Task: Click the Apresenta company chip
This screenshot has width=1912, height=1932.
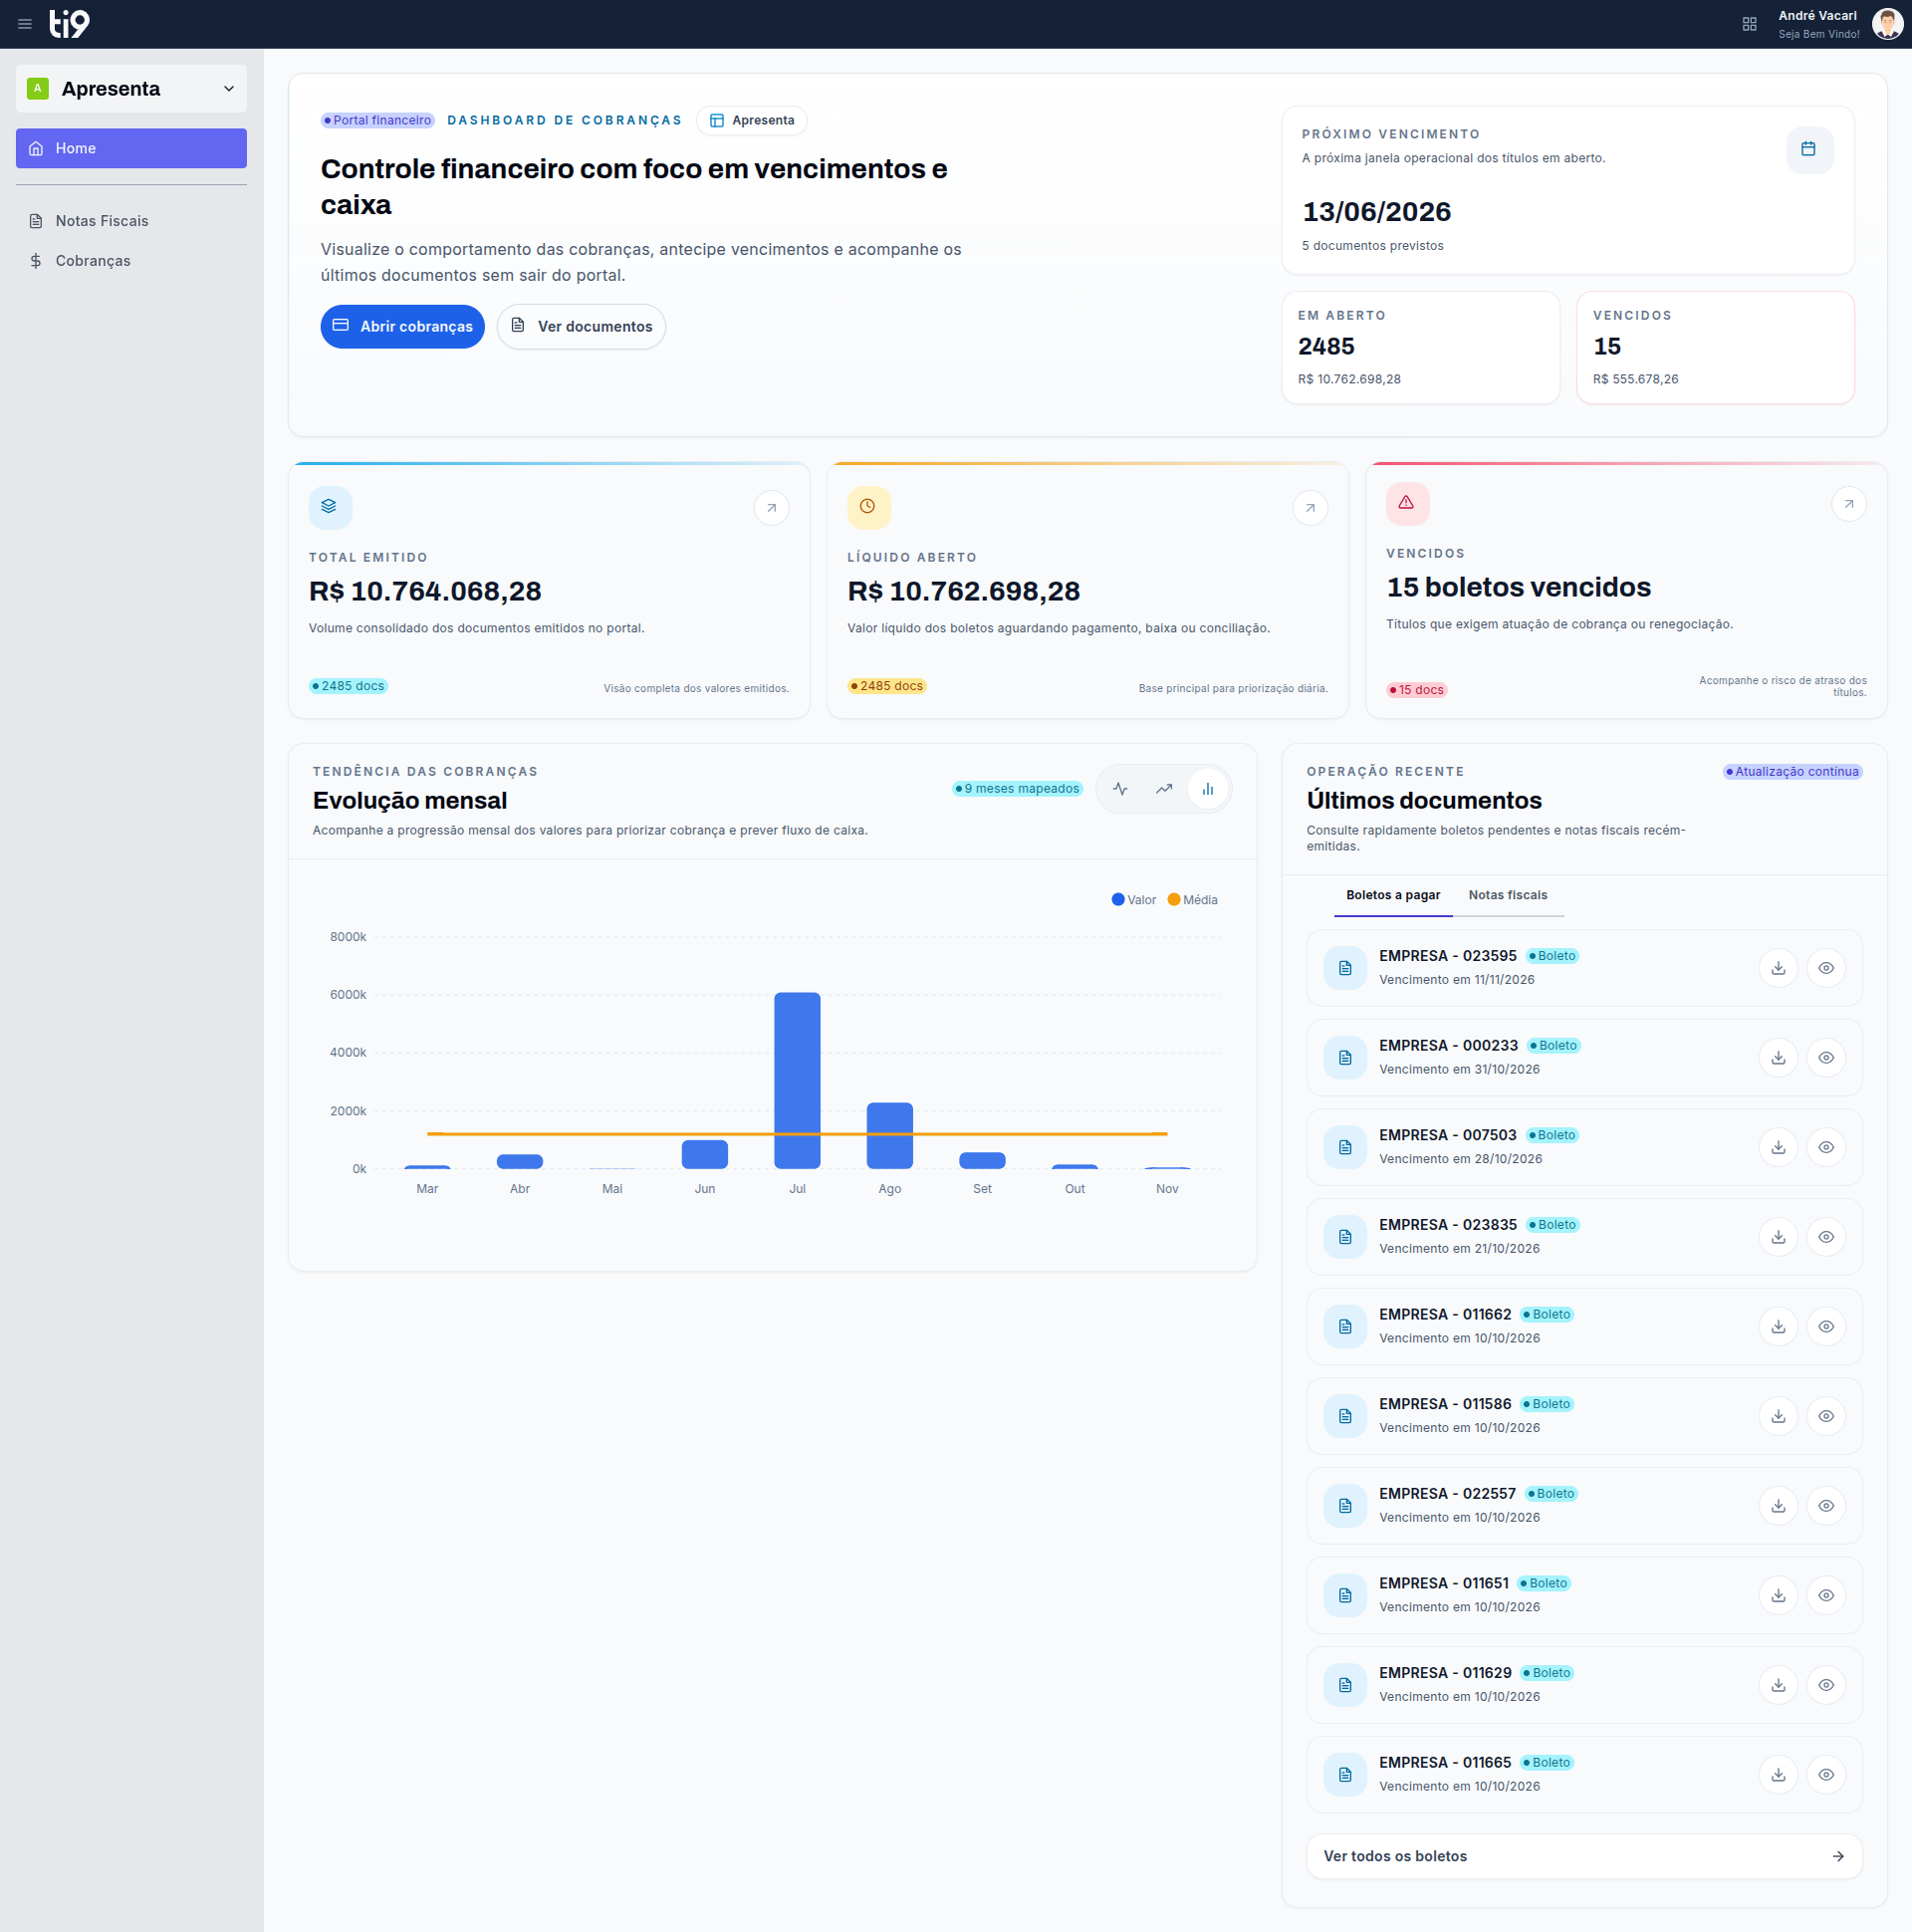Action: tap(752, 120)
